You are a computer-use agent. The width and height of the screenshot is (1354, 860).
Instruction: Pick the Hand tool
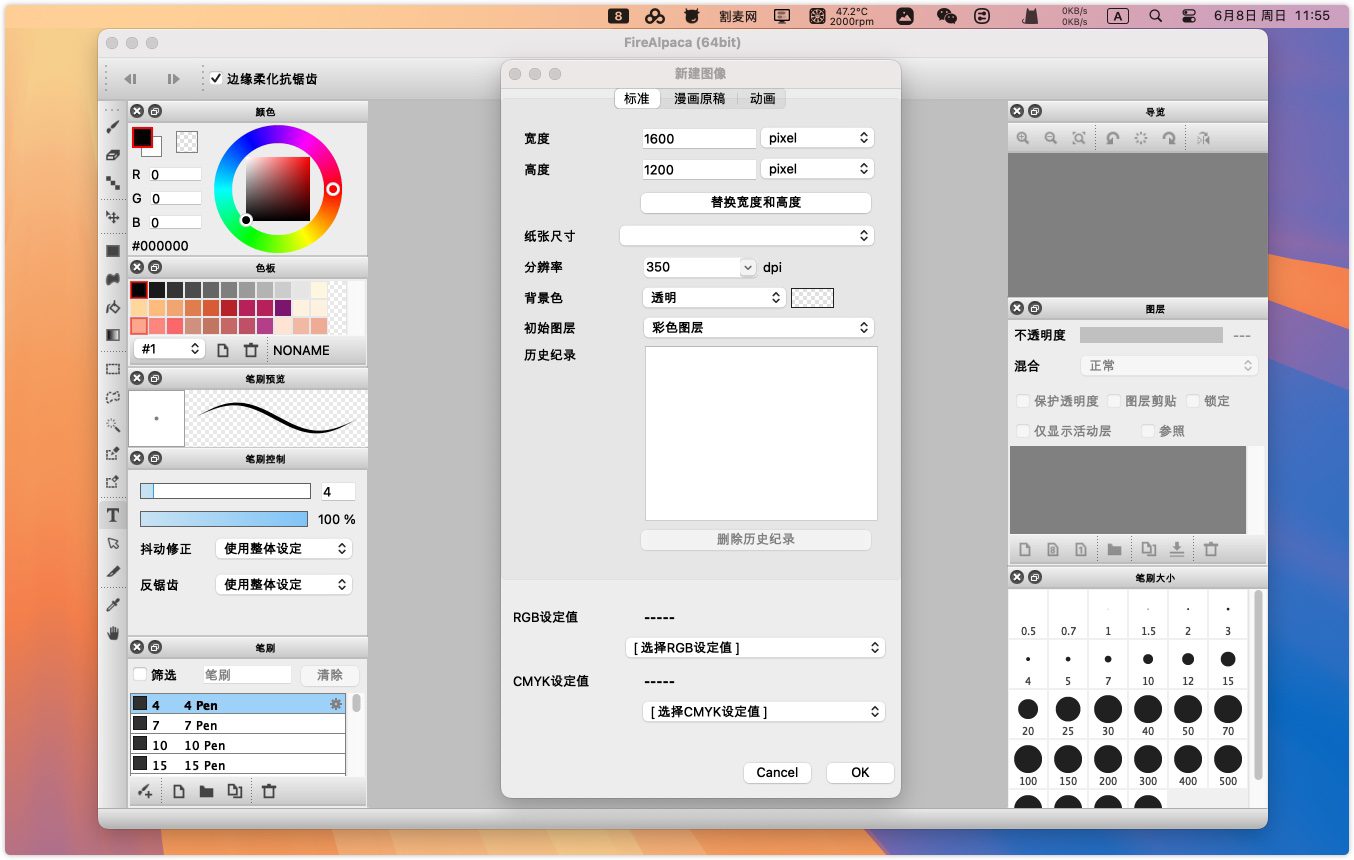coord(113,633)
